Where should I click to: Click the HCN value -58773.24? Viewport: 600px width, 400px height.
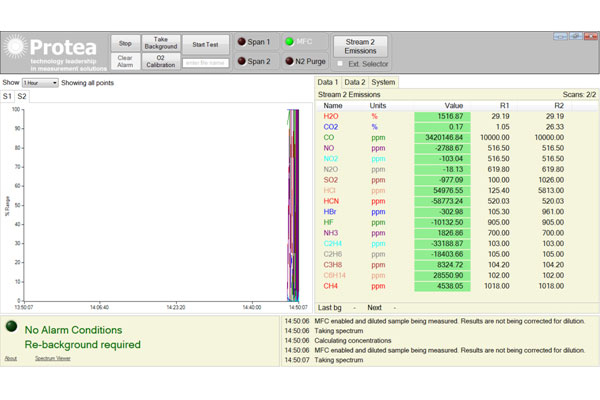pyautogui.click(x=448, y=201)
